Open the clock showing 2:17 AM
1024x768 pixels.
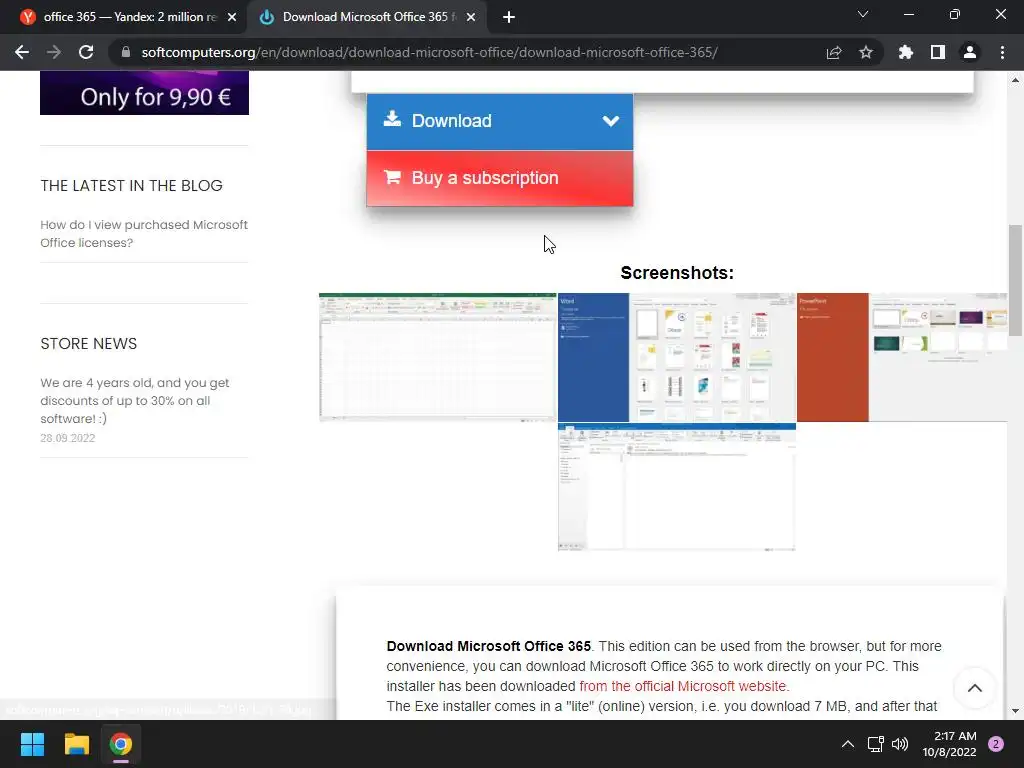(x=949, y=744)
